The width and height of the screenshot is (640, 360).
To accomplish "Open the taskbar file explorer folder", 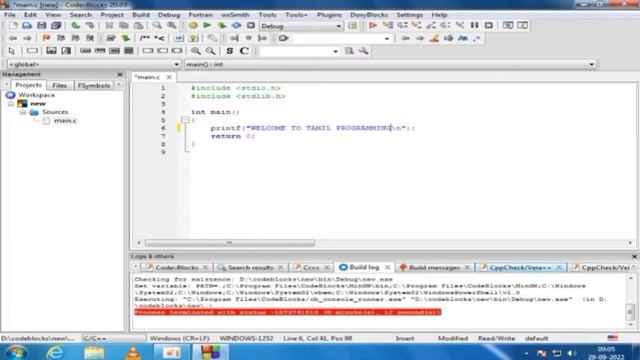I will coord(94,352).
